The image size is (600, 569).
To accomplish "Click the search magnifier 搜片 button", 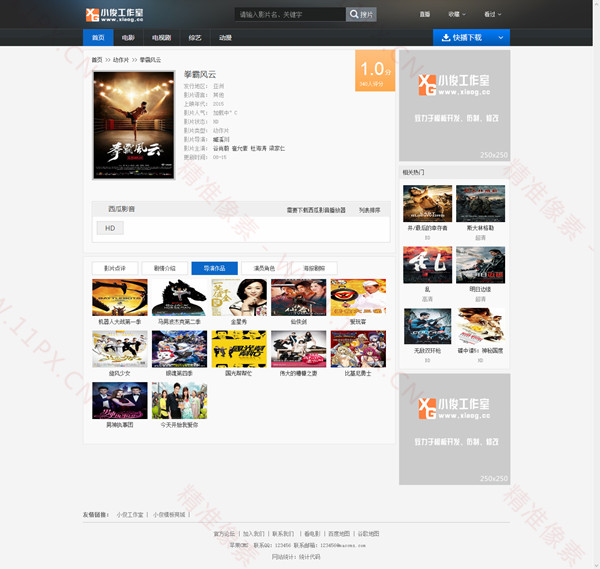I will [x=360, y=15].
